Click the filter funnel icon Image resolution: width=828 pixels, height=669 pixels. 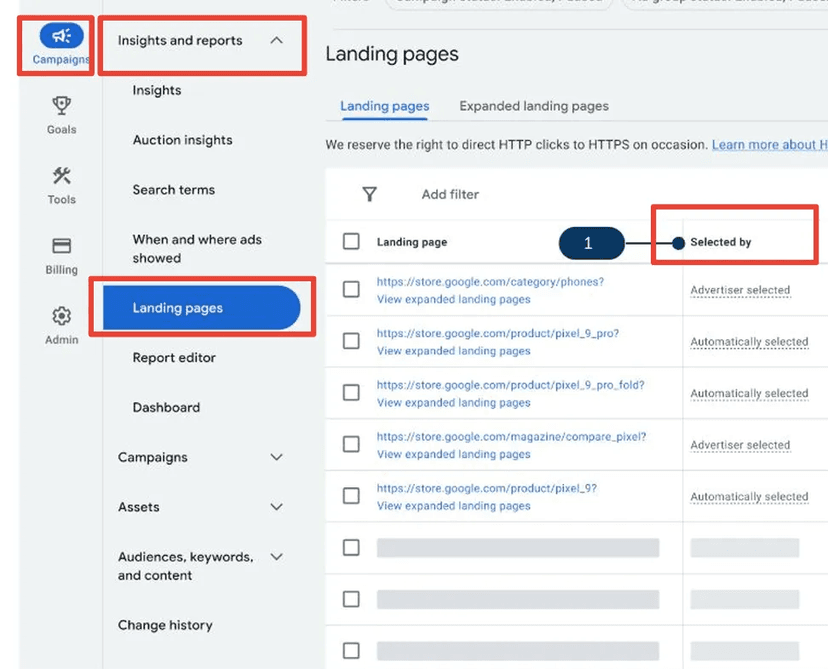pos(370,194)
